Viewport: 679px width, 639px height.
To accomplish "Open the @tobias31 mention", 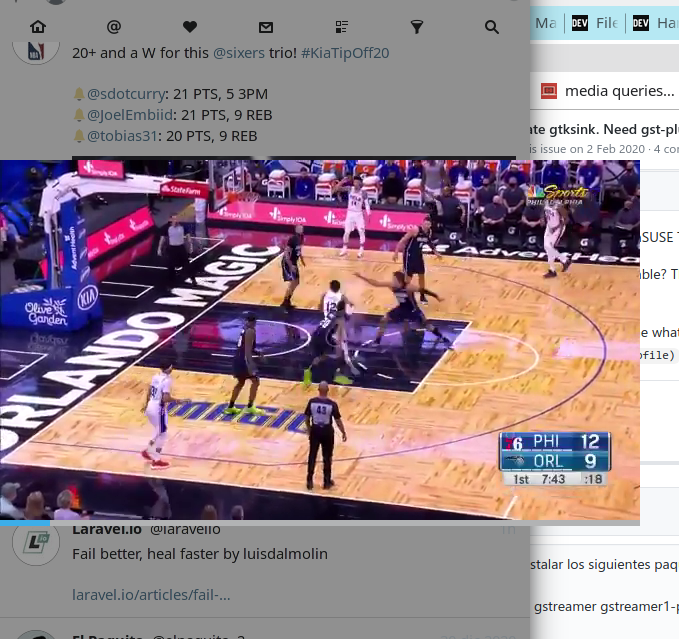I will [x=122, y=136].
